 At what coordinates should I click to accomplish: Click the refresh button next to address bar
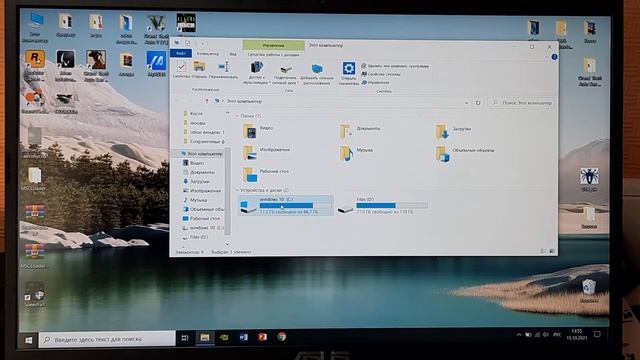pos(478,103)
